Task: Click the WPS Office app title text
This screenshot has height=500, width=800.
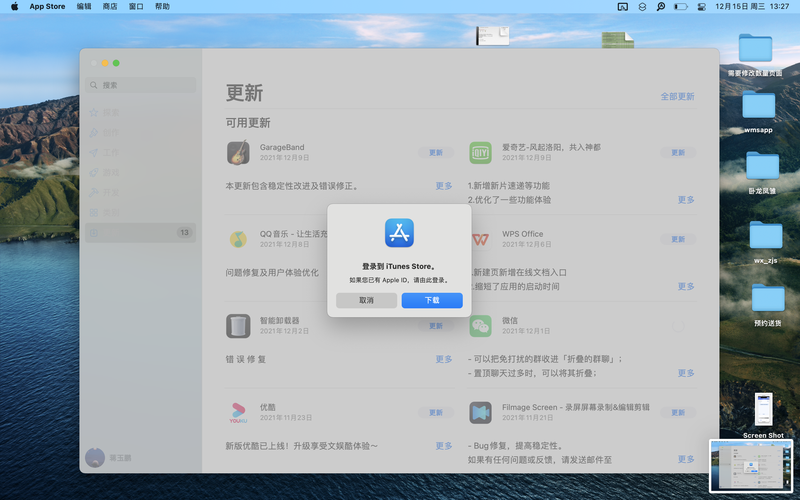Action: click(x=522, y=234)
